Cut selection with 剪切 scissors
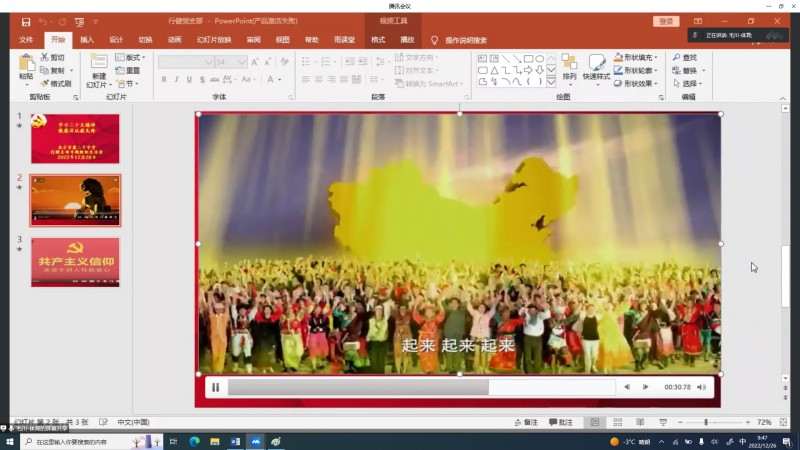Viewport: 800px width, 450px height. coord(53,57)
